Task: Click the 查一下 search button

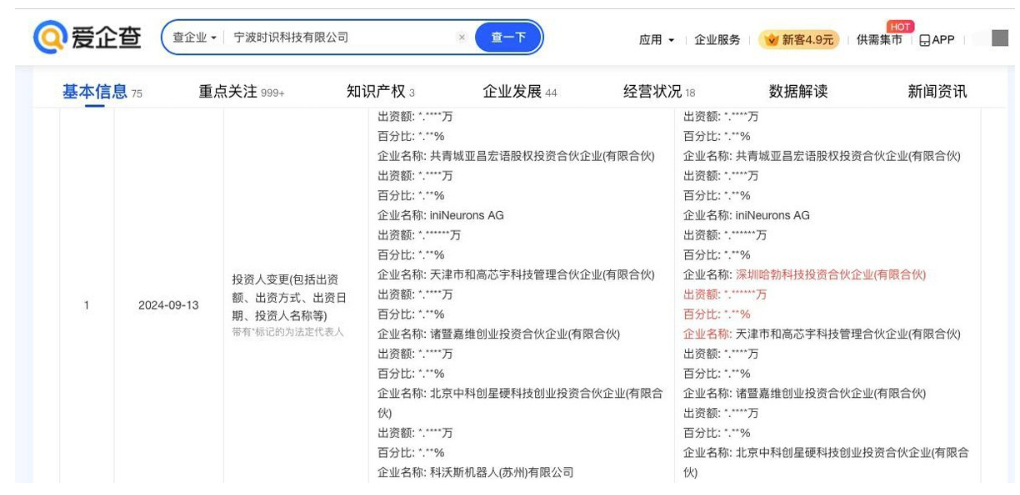Action: pyautogui.click(x=508, y=38)
